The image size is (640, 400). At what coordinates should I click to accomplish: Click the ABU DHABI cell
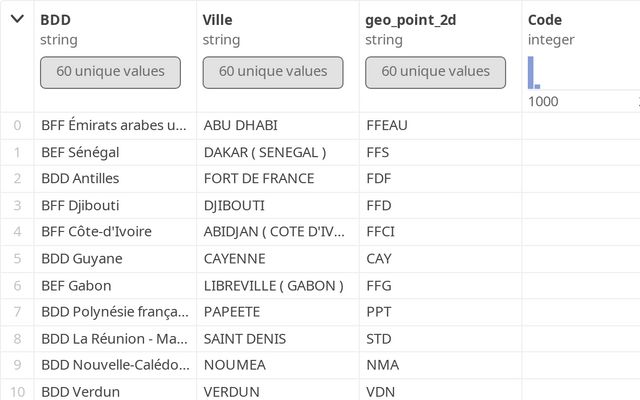pyautogui.click(x=278, y=125)
